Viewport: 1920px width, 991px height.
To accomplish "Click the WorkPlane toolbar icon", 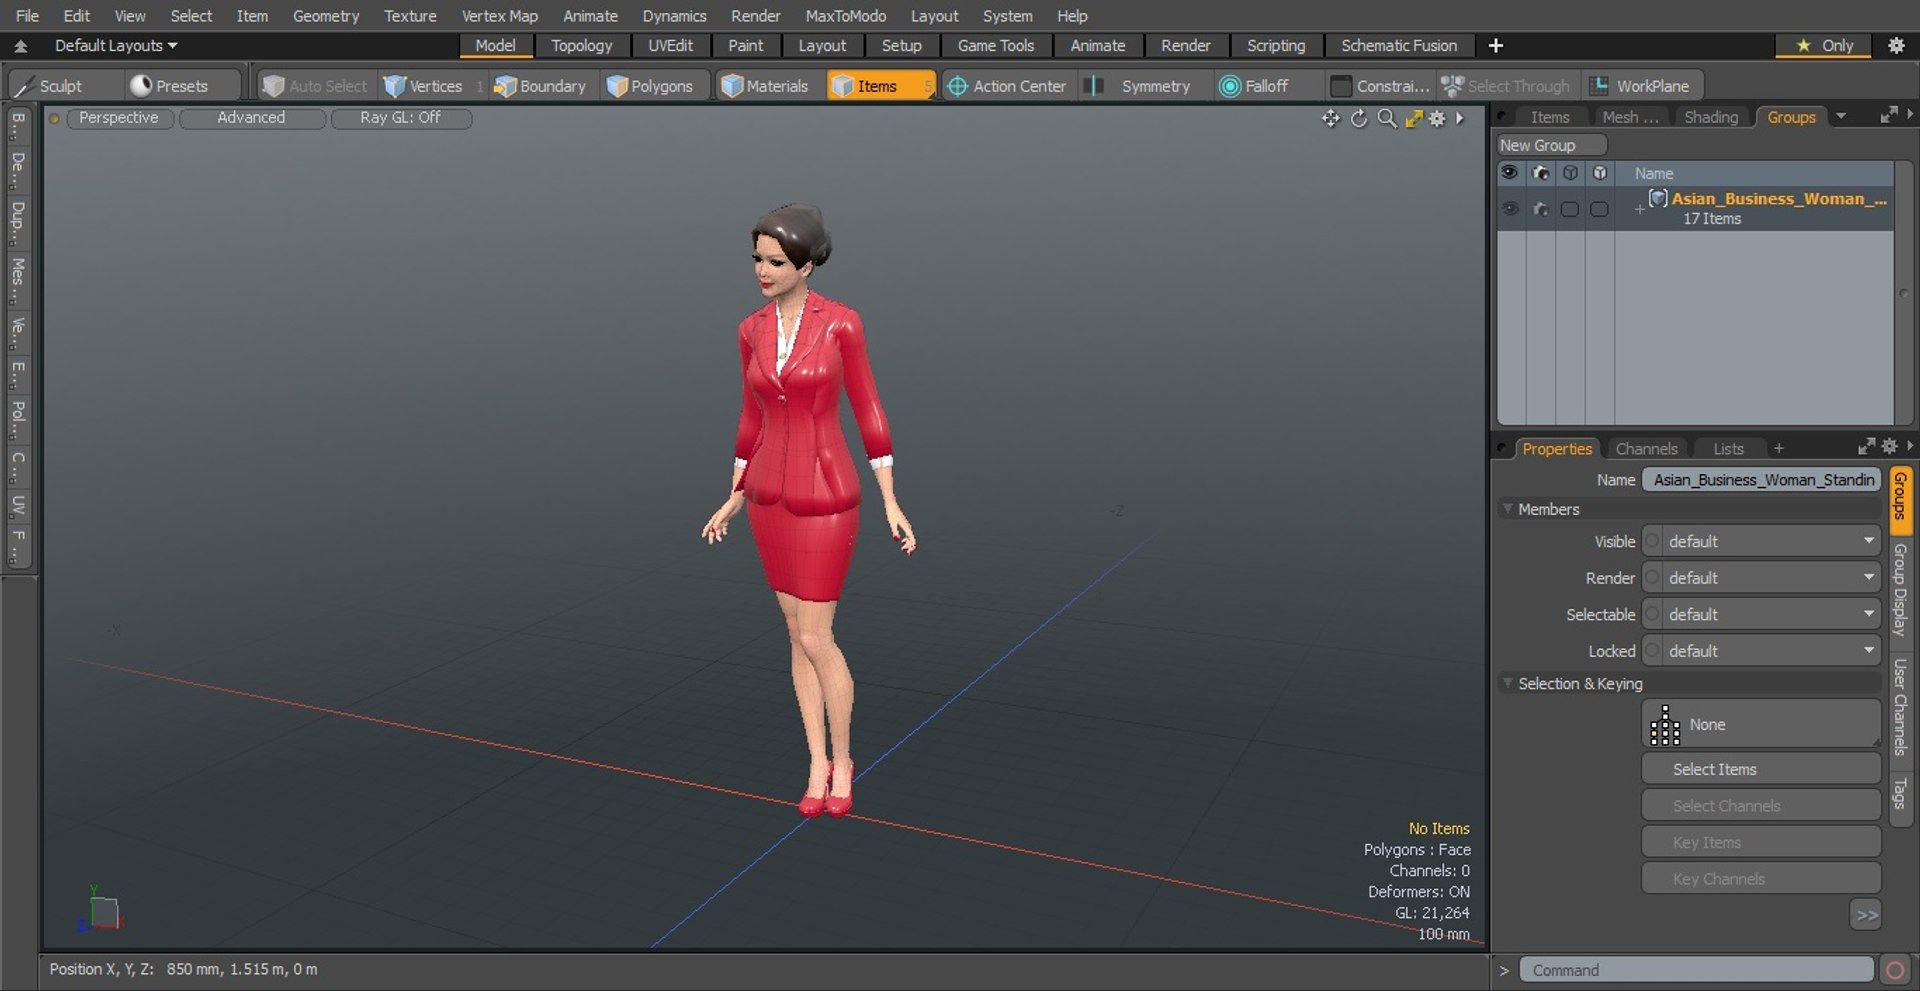I will pyautogui.click(x=1600, y=86).
